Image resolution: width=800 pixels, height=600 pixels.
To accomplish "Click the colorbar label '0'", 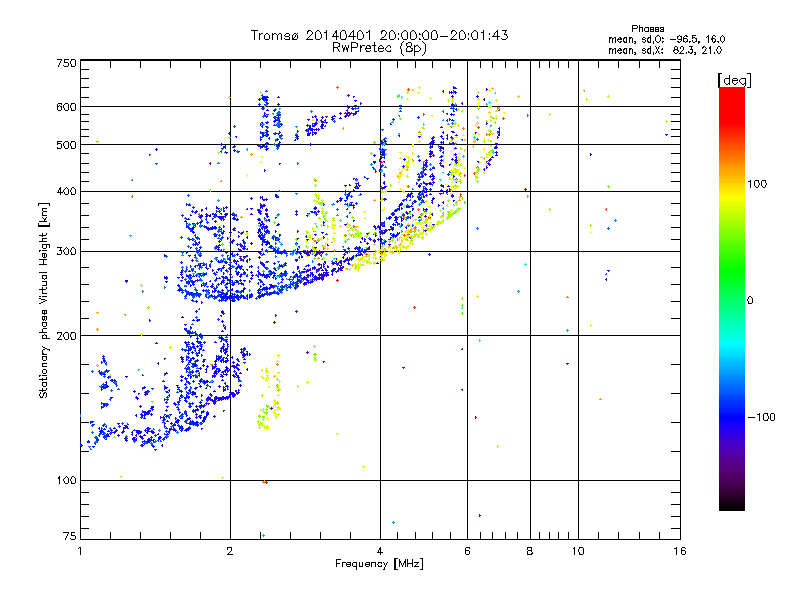I will point(750,301).
